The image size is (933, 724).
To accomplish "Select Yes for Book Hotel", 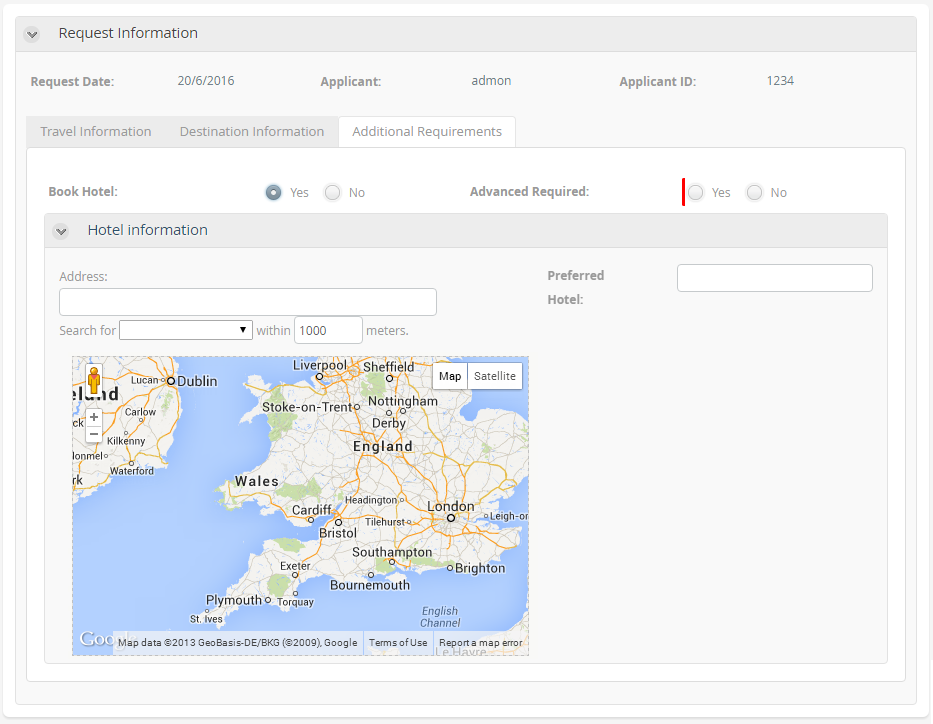I will click(x=273, y=192).
